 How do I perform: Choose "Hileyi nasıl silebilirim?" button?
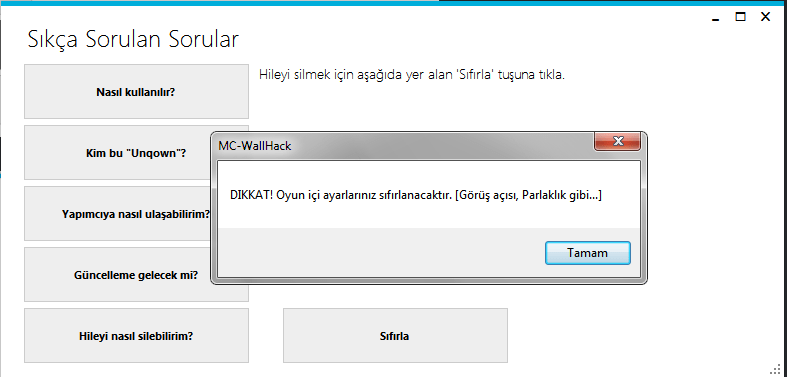[x=136, y=335]
